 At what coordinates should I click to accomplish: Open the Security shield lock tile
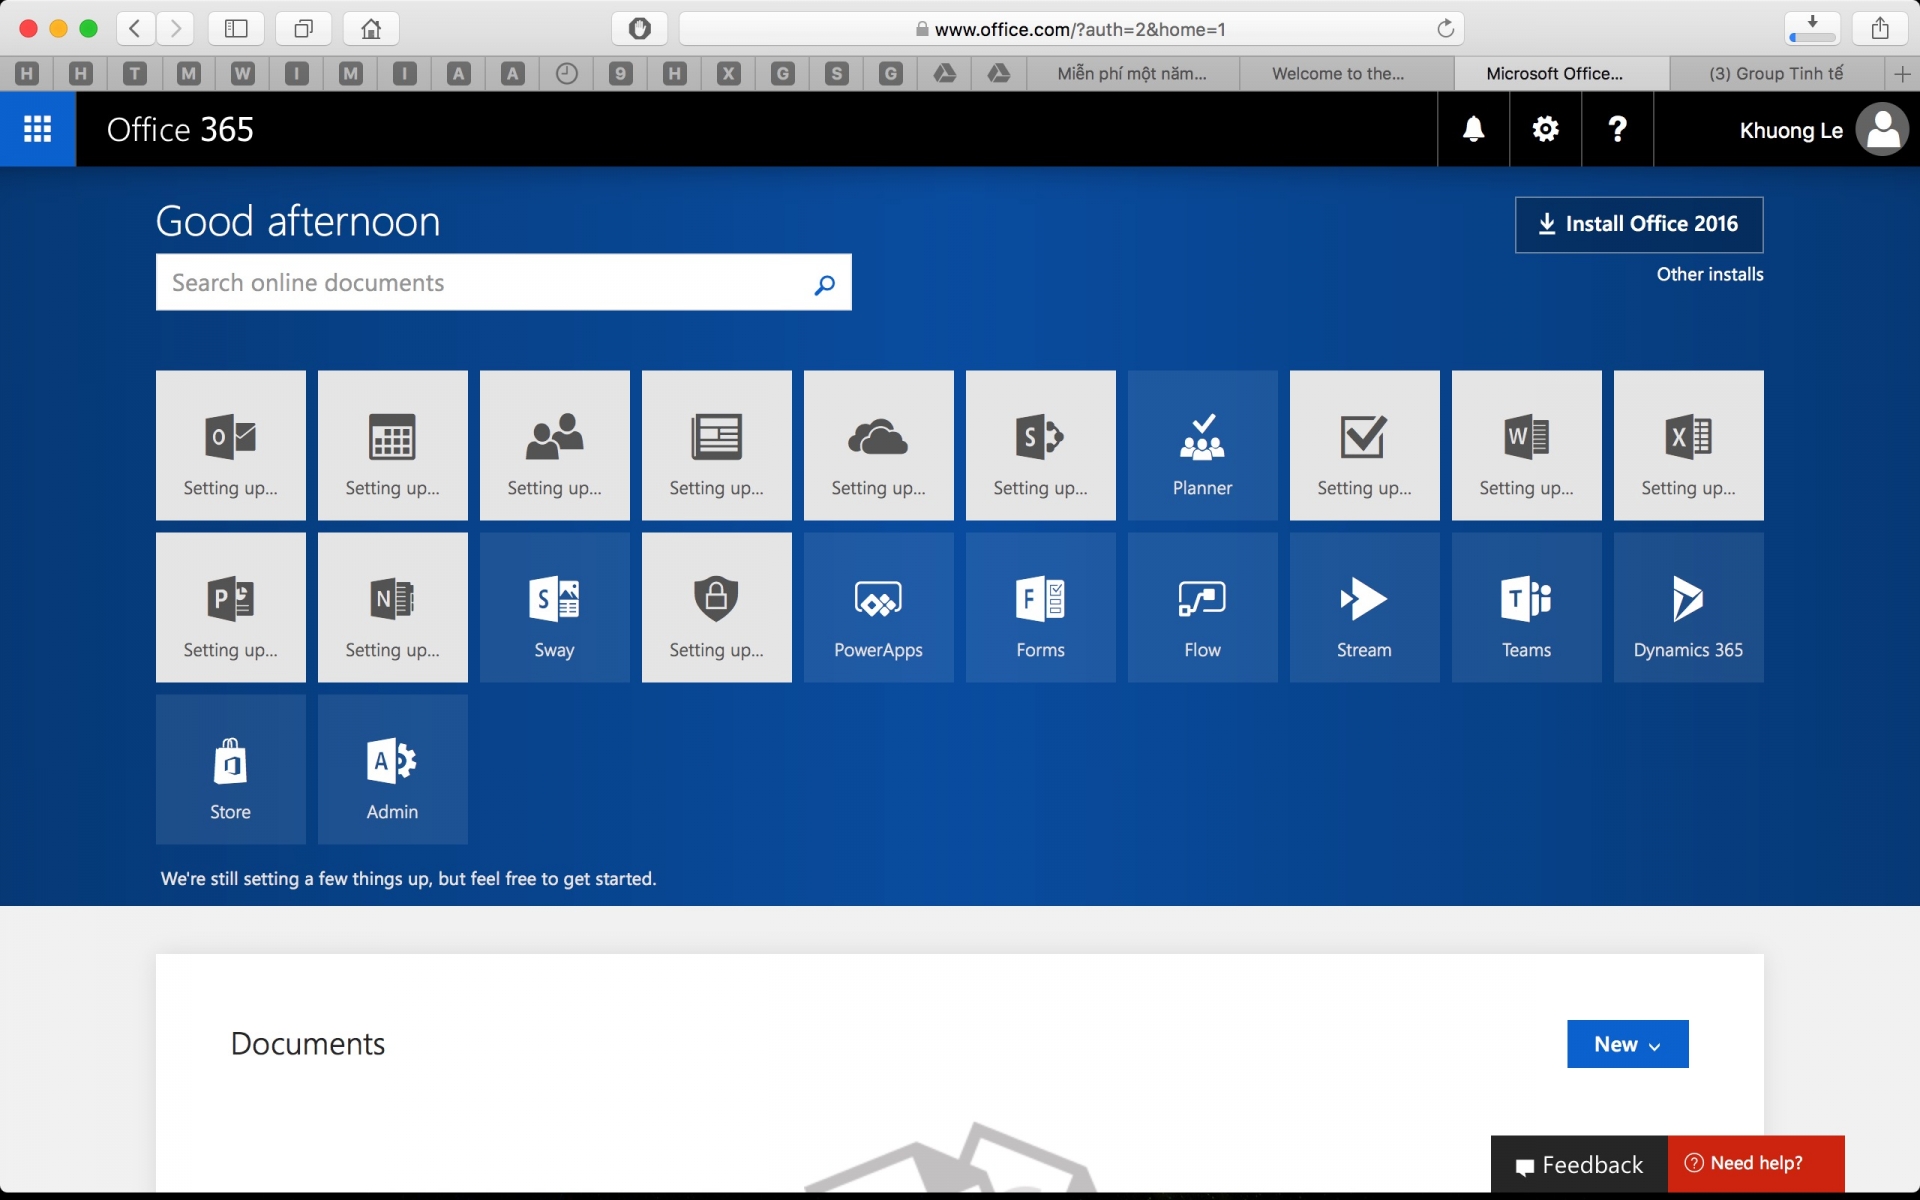pos(717,607)
